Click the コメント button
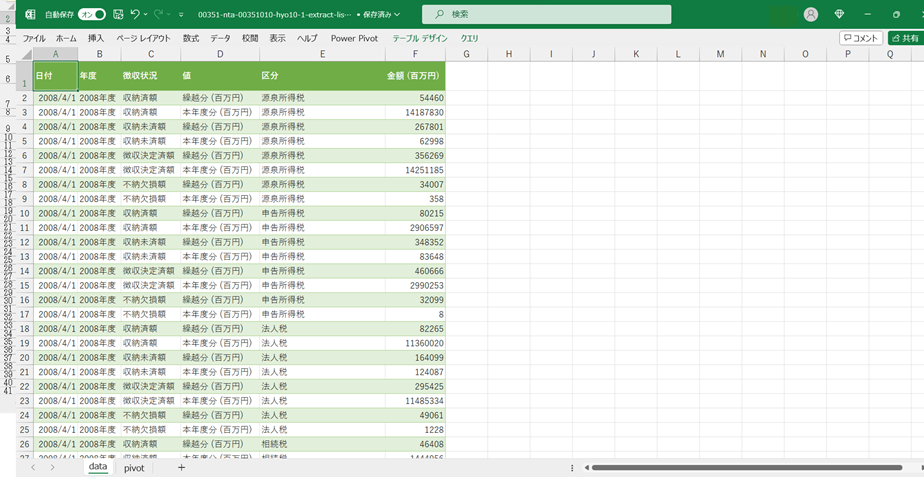 coord(860,38)
